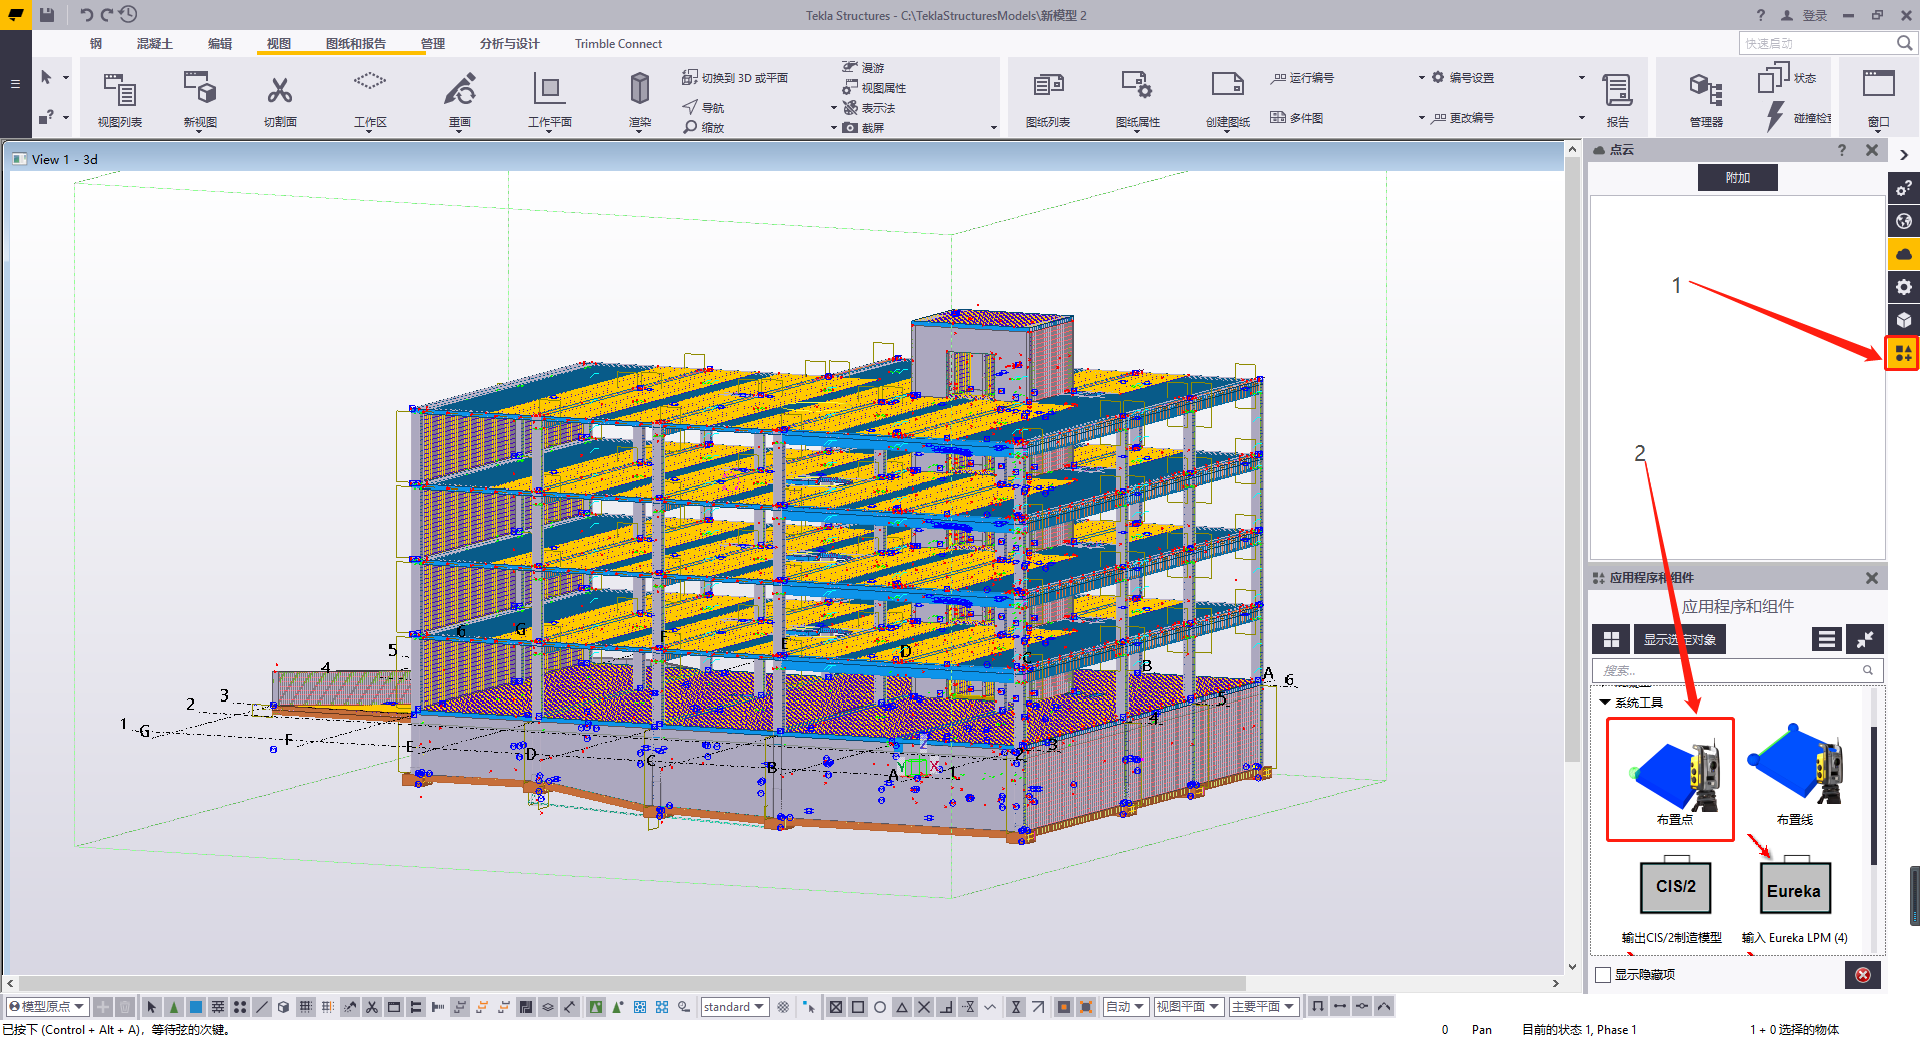
Task: Click the side pane gear icon
Action: (1903, 287)
